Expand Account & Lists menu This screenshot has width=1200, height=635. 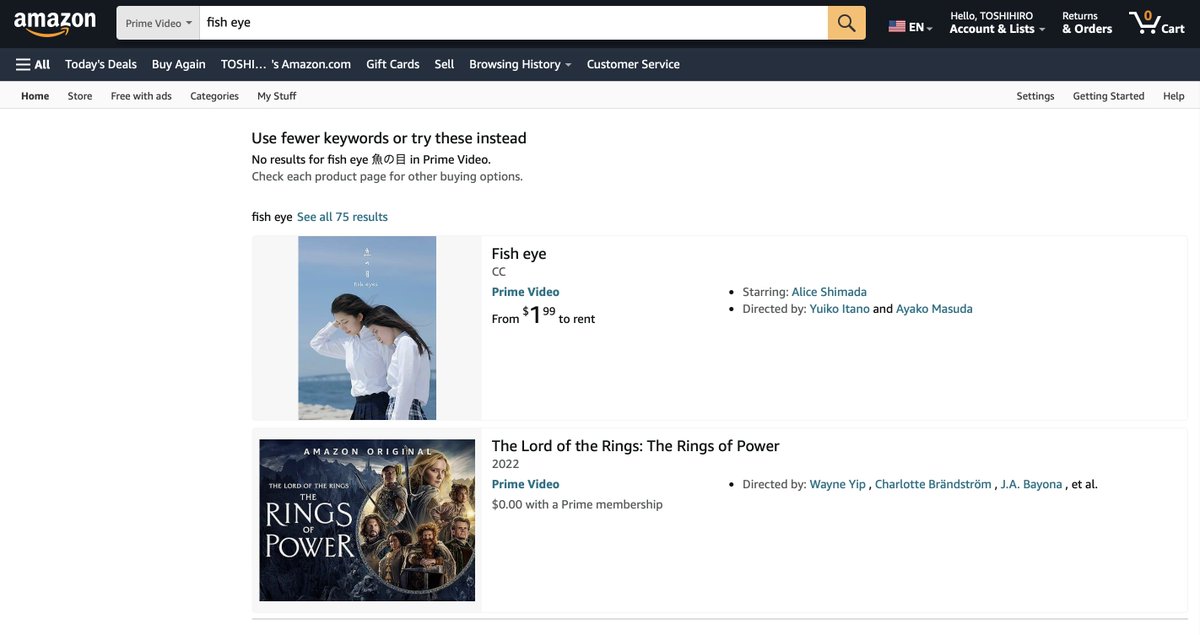click(x=997, y=29)
